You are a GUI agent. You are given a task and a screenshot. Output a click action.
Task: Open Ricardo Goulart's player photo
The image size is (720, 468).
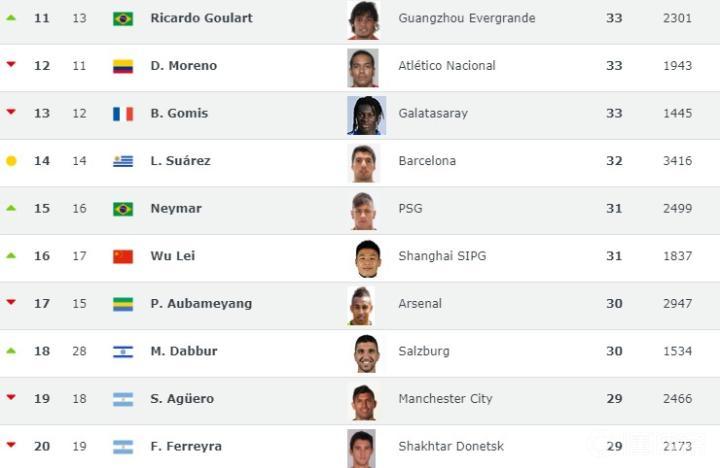[363, 19]
